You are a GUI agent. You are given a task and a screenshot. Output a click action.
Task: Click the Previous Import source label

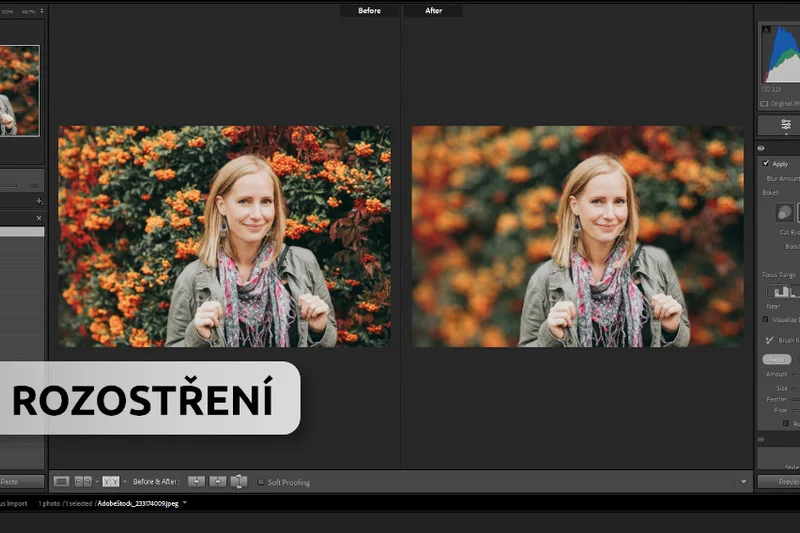click(x=14, y=503)
